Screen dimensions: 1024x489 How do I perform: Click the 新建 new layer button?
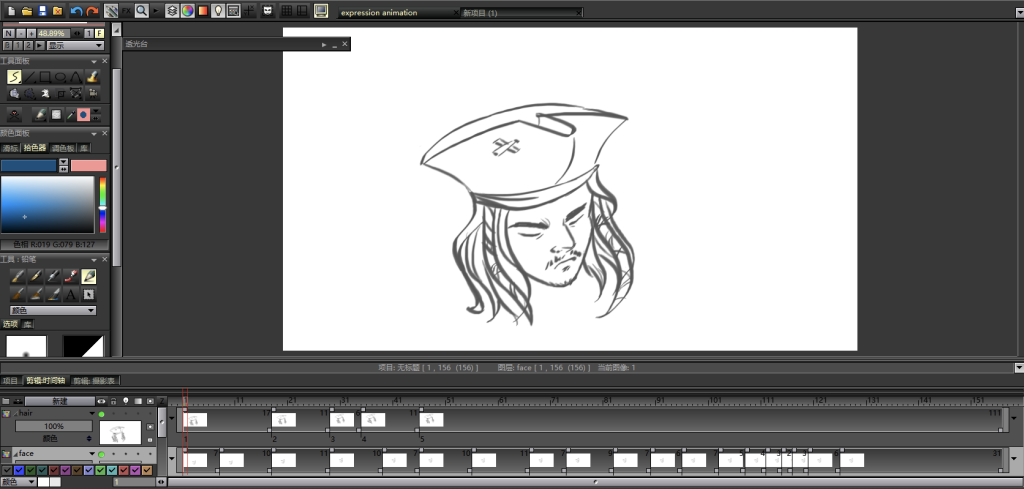59,401
